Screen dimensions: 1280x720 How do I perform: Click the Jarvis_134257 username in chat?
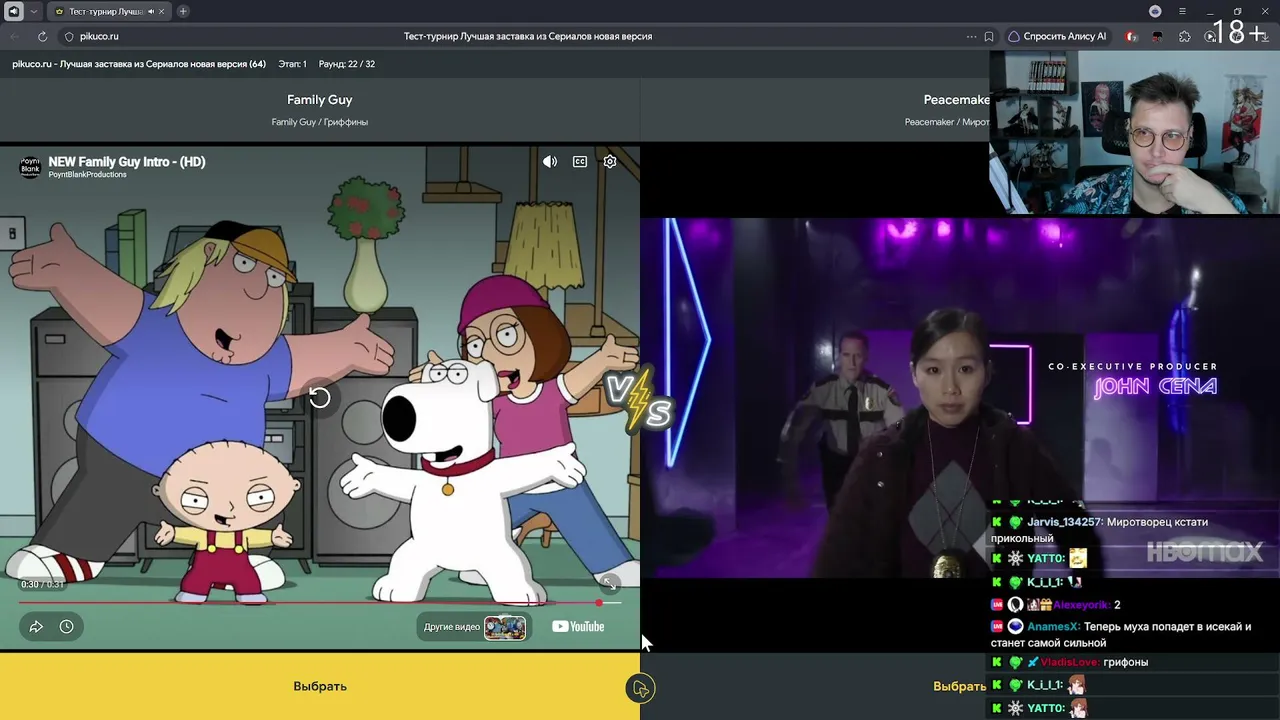point(1064,522)
